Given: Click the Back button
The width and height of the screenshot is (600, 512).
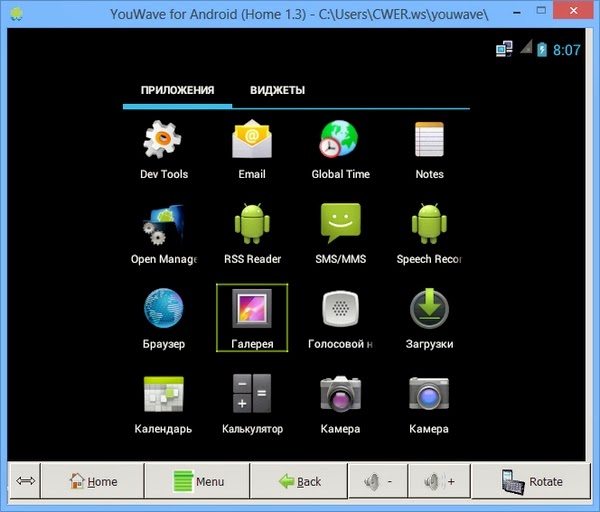Looking at the screenshot, I should [x=299, y=481].
